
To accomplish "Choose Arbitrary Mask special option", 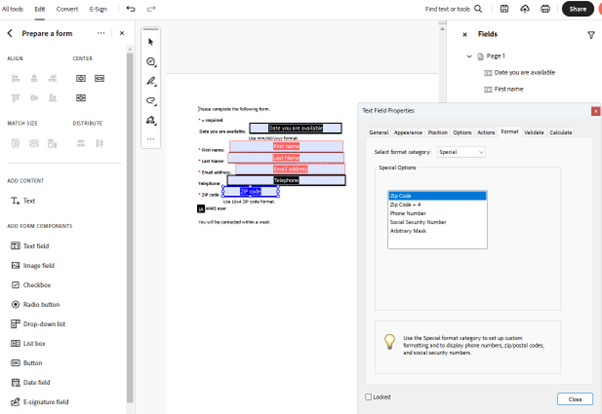I will click(437, 231).
